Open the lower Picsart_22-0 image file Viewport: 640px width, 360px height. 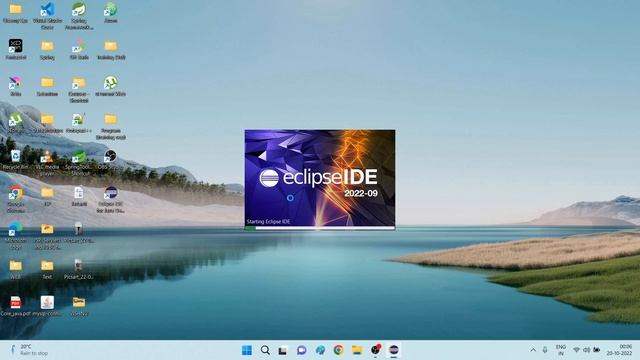[x=79, y=269]
